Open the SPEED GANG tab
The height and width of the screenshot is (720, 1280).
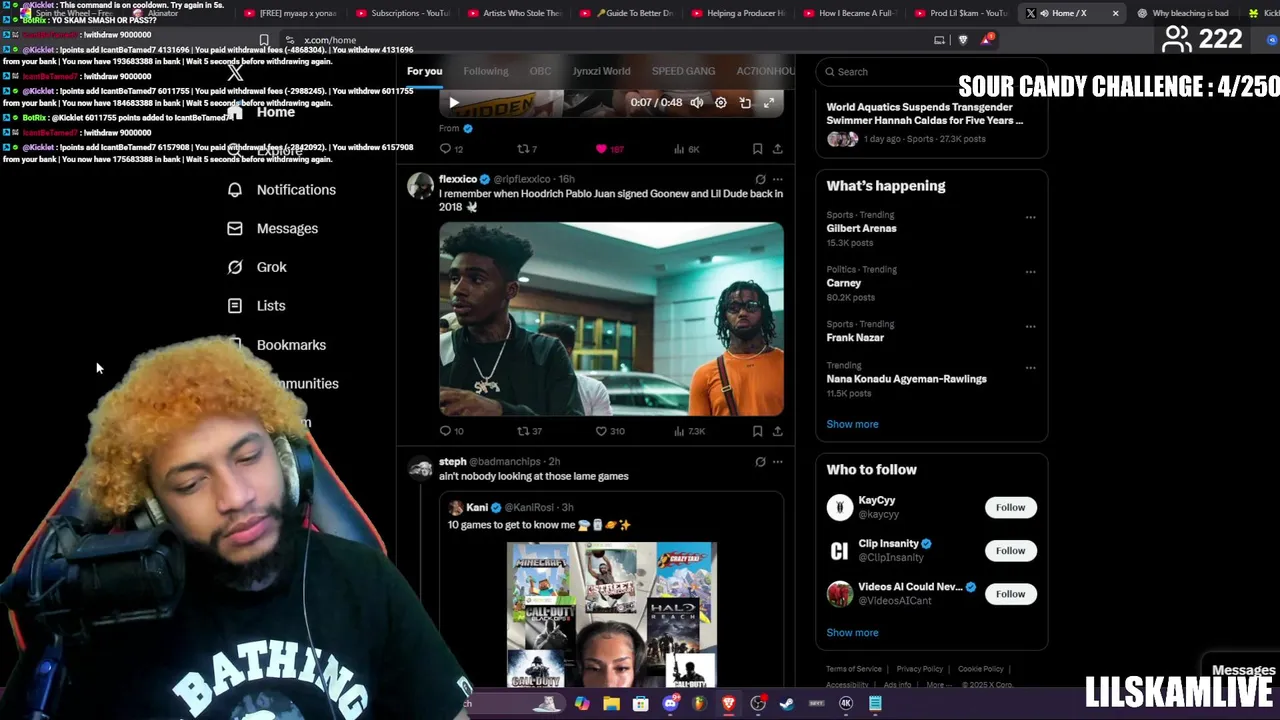click(x=683, y=71)
